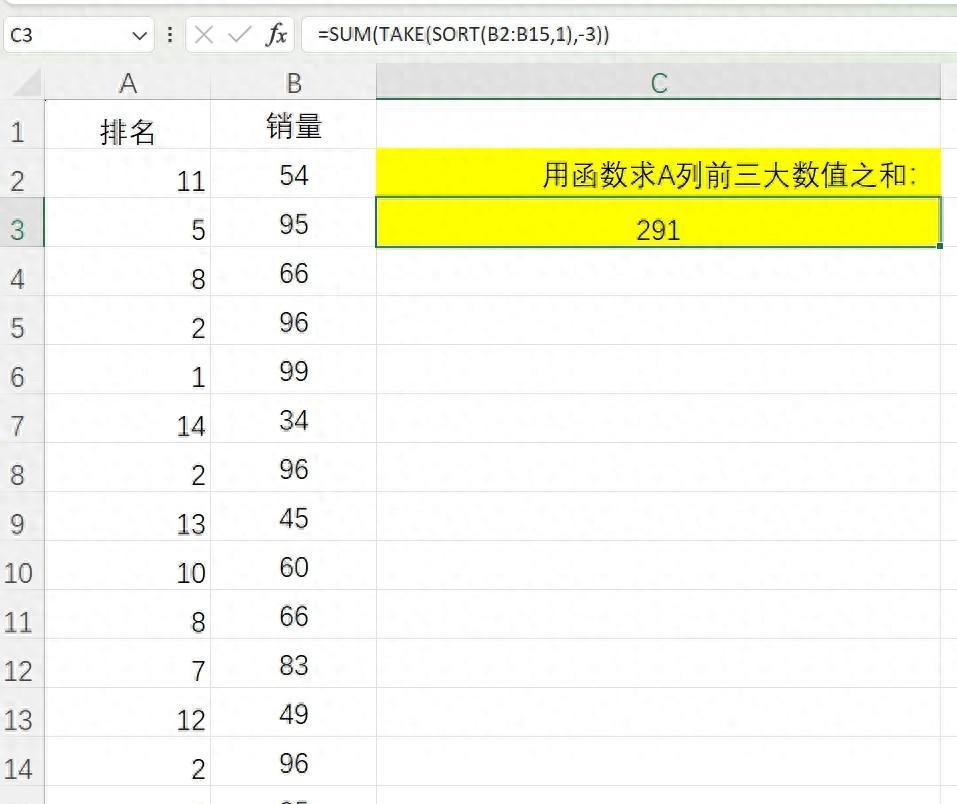Click cell B12 containing 83
Screen dimensions: 957x804
[x=294, y=663]
